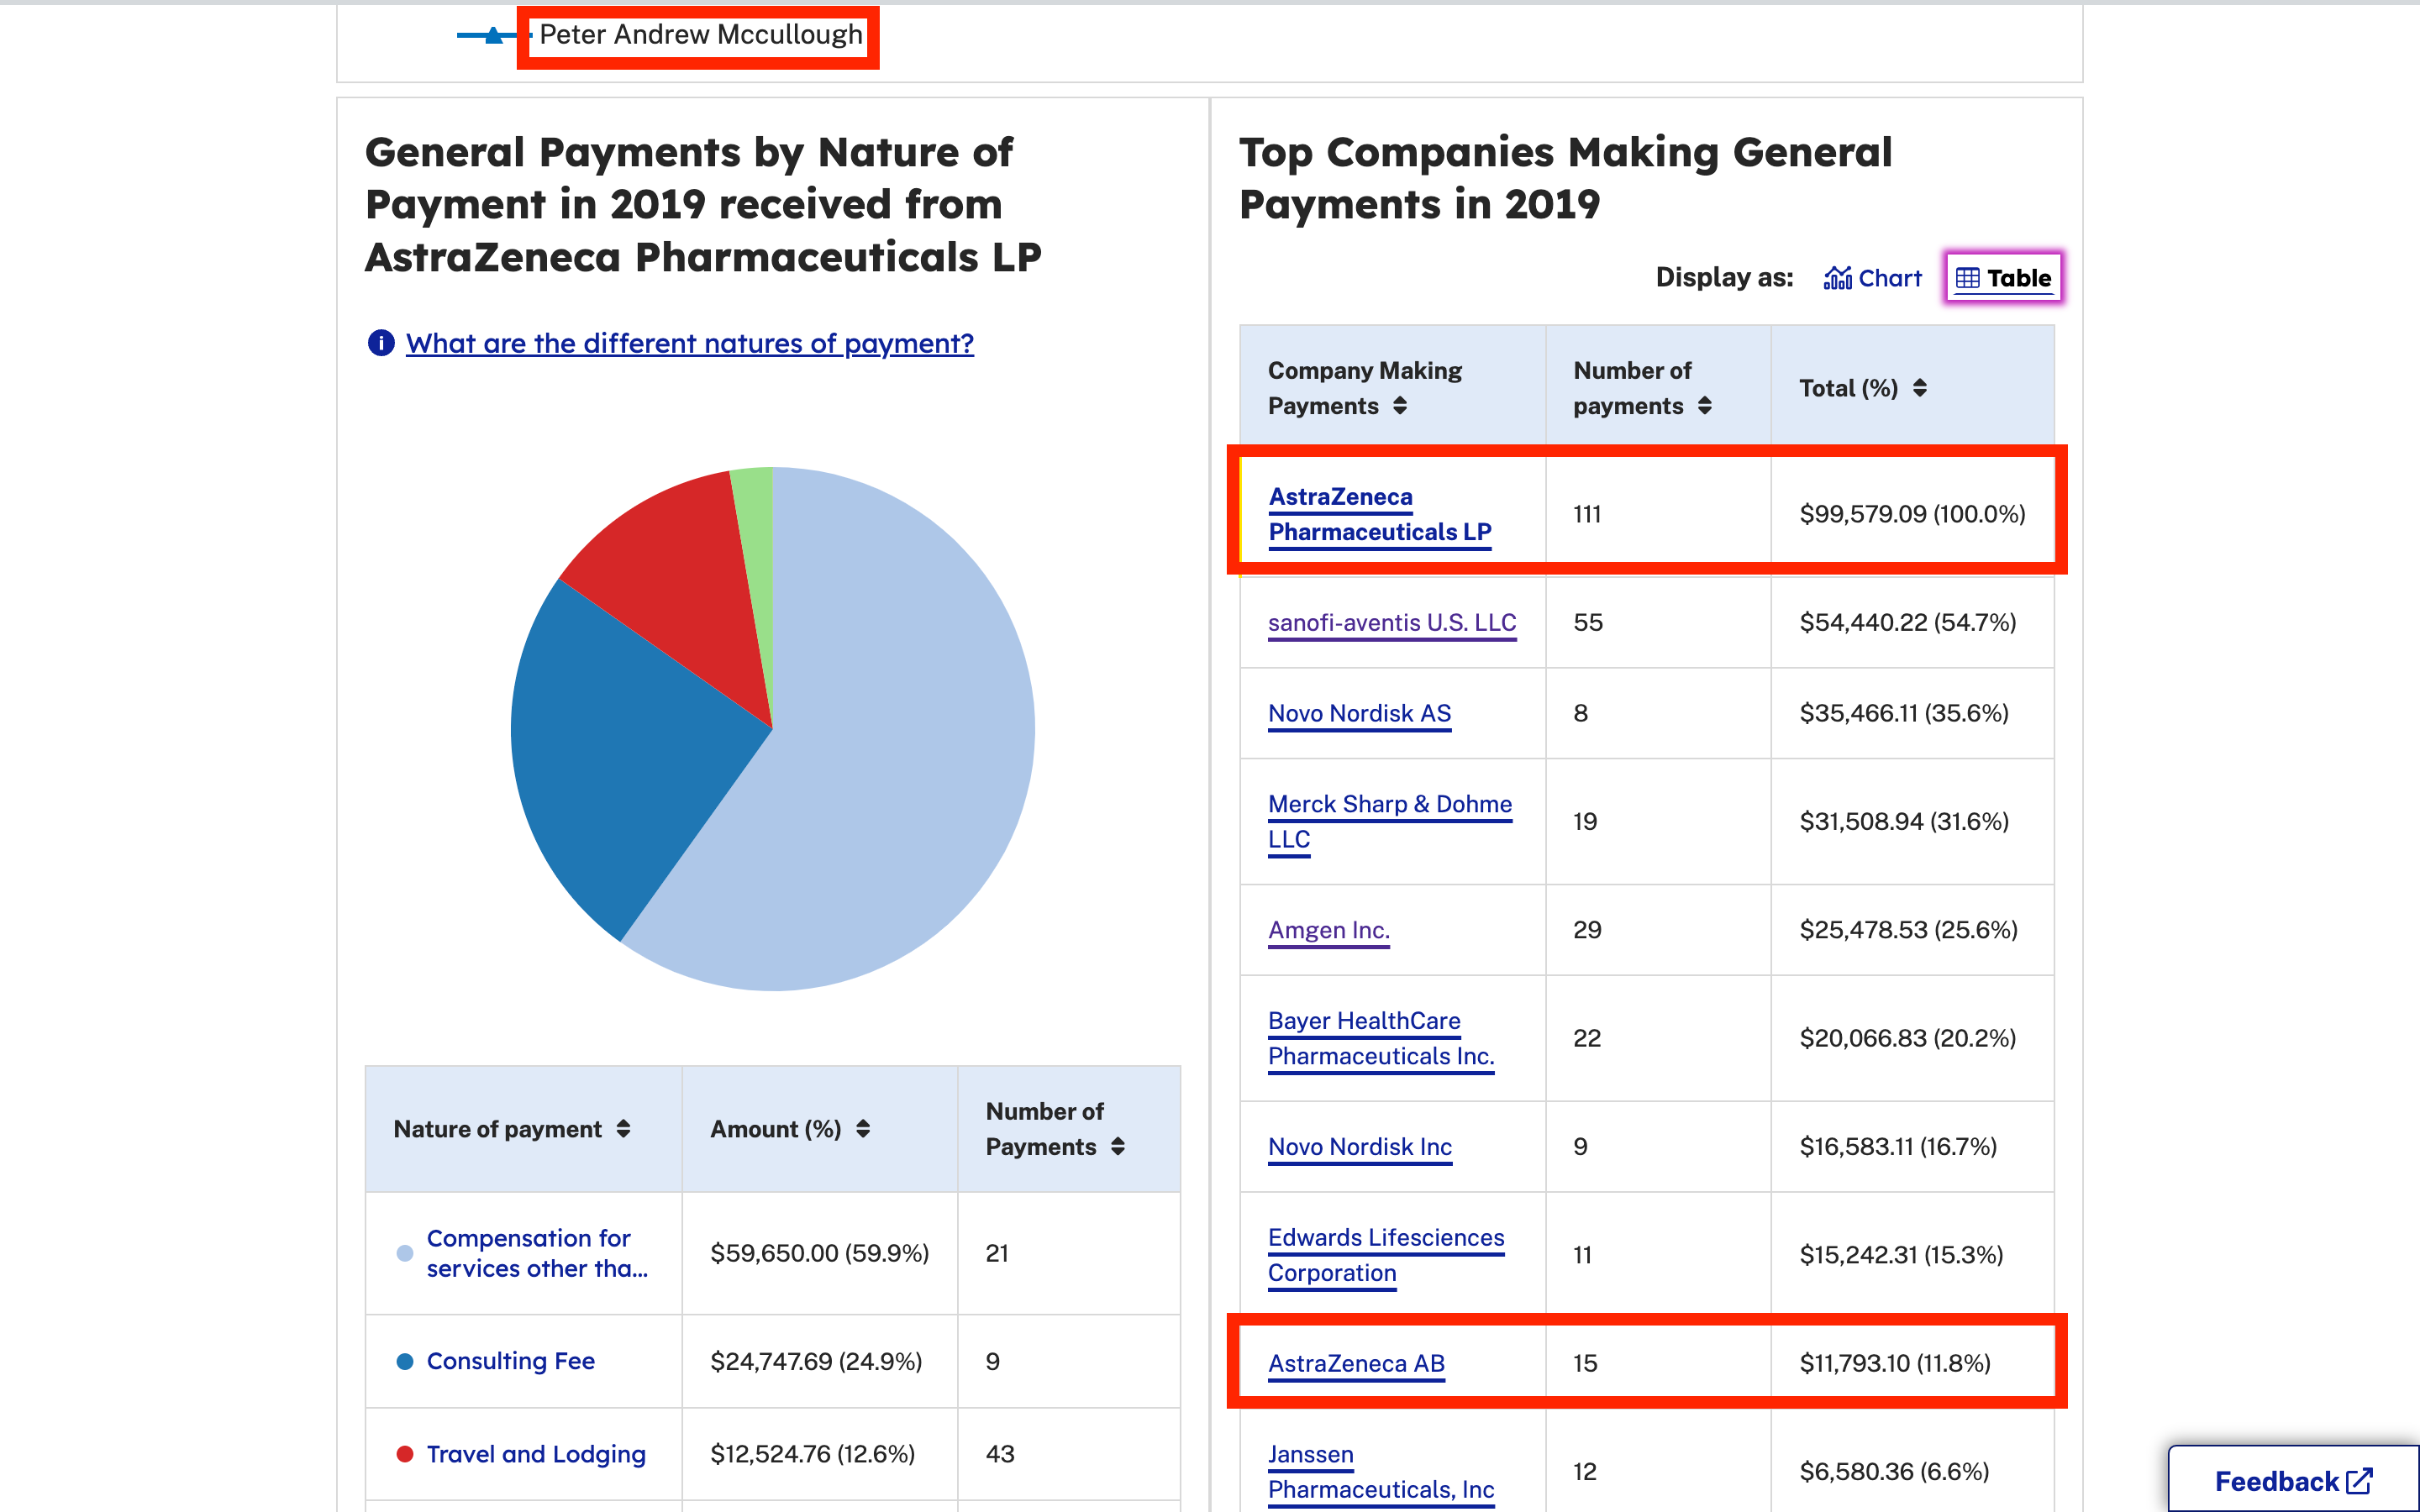Viewport: 2420px width, 1512px height.
Task: Toggle Peter Andrew Mccullough legend entry
Action: pos(700,35)
